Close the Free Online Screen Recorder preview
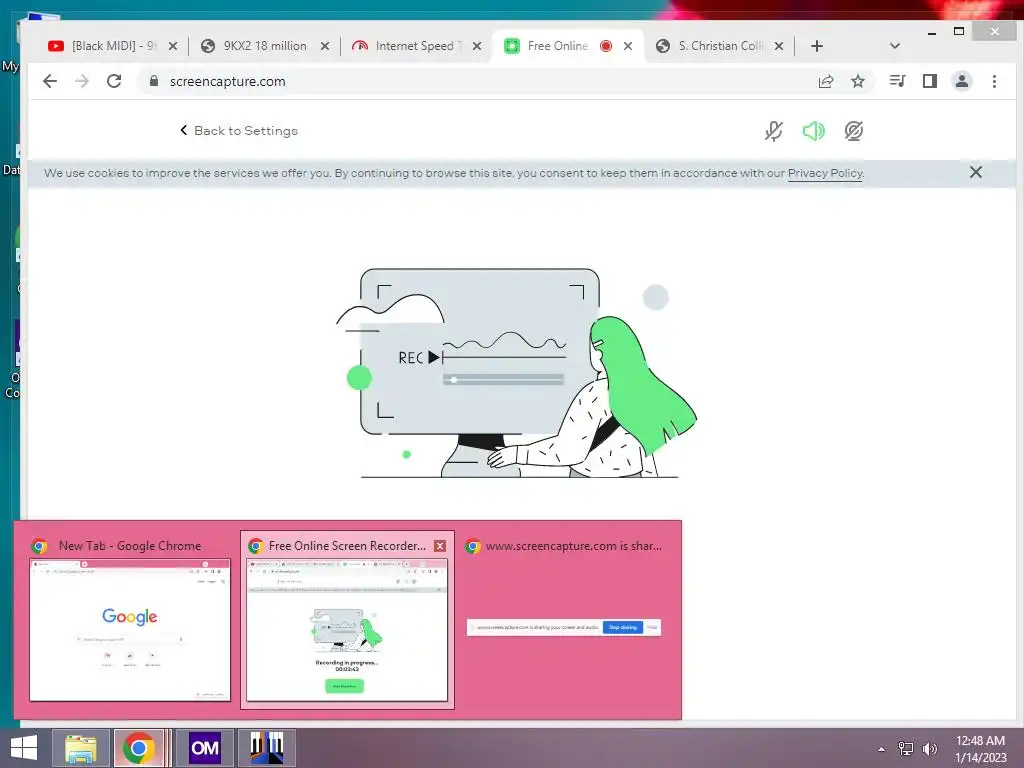The height and width of the screenshot is (768, 1024). click(440, 546)
